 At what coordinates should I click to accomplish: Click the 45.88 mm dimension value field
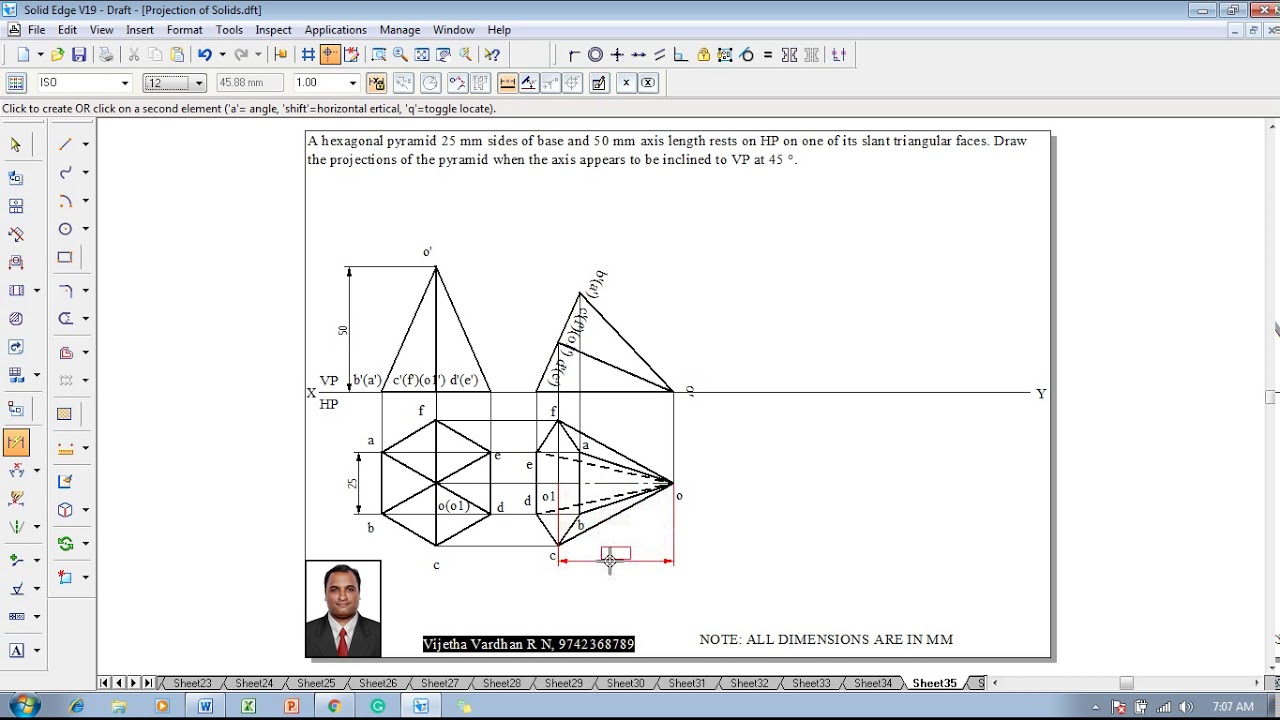point(250,83)
